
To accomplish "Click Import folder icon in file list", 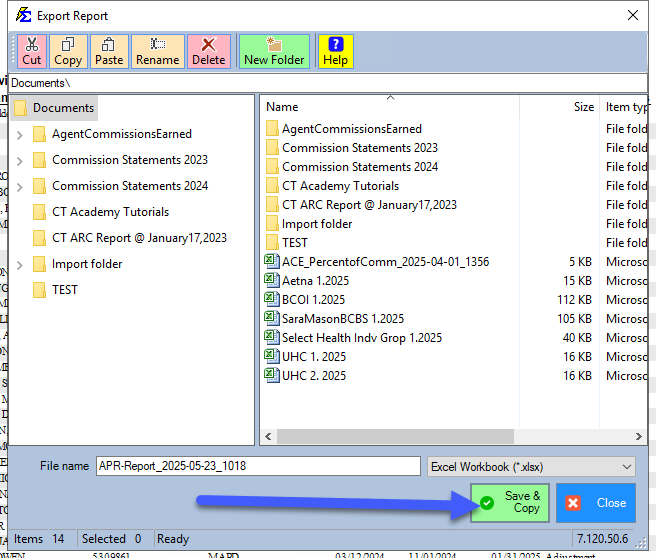I will pyautogui.click(x=272, y=223).
